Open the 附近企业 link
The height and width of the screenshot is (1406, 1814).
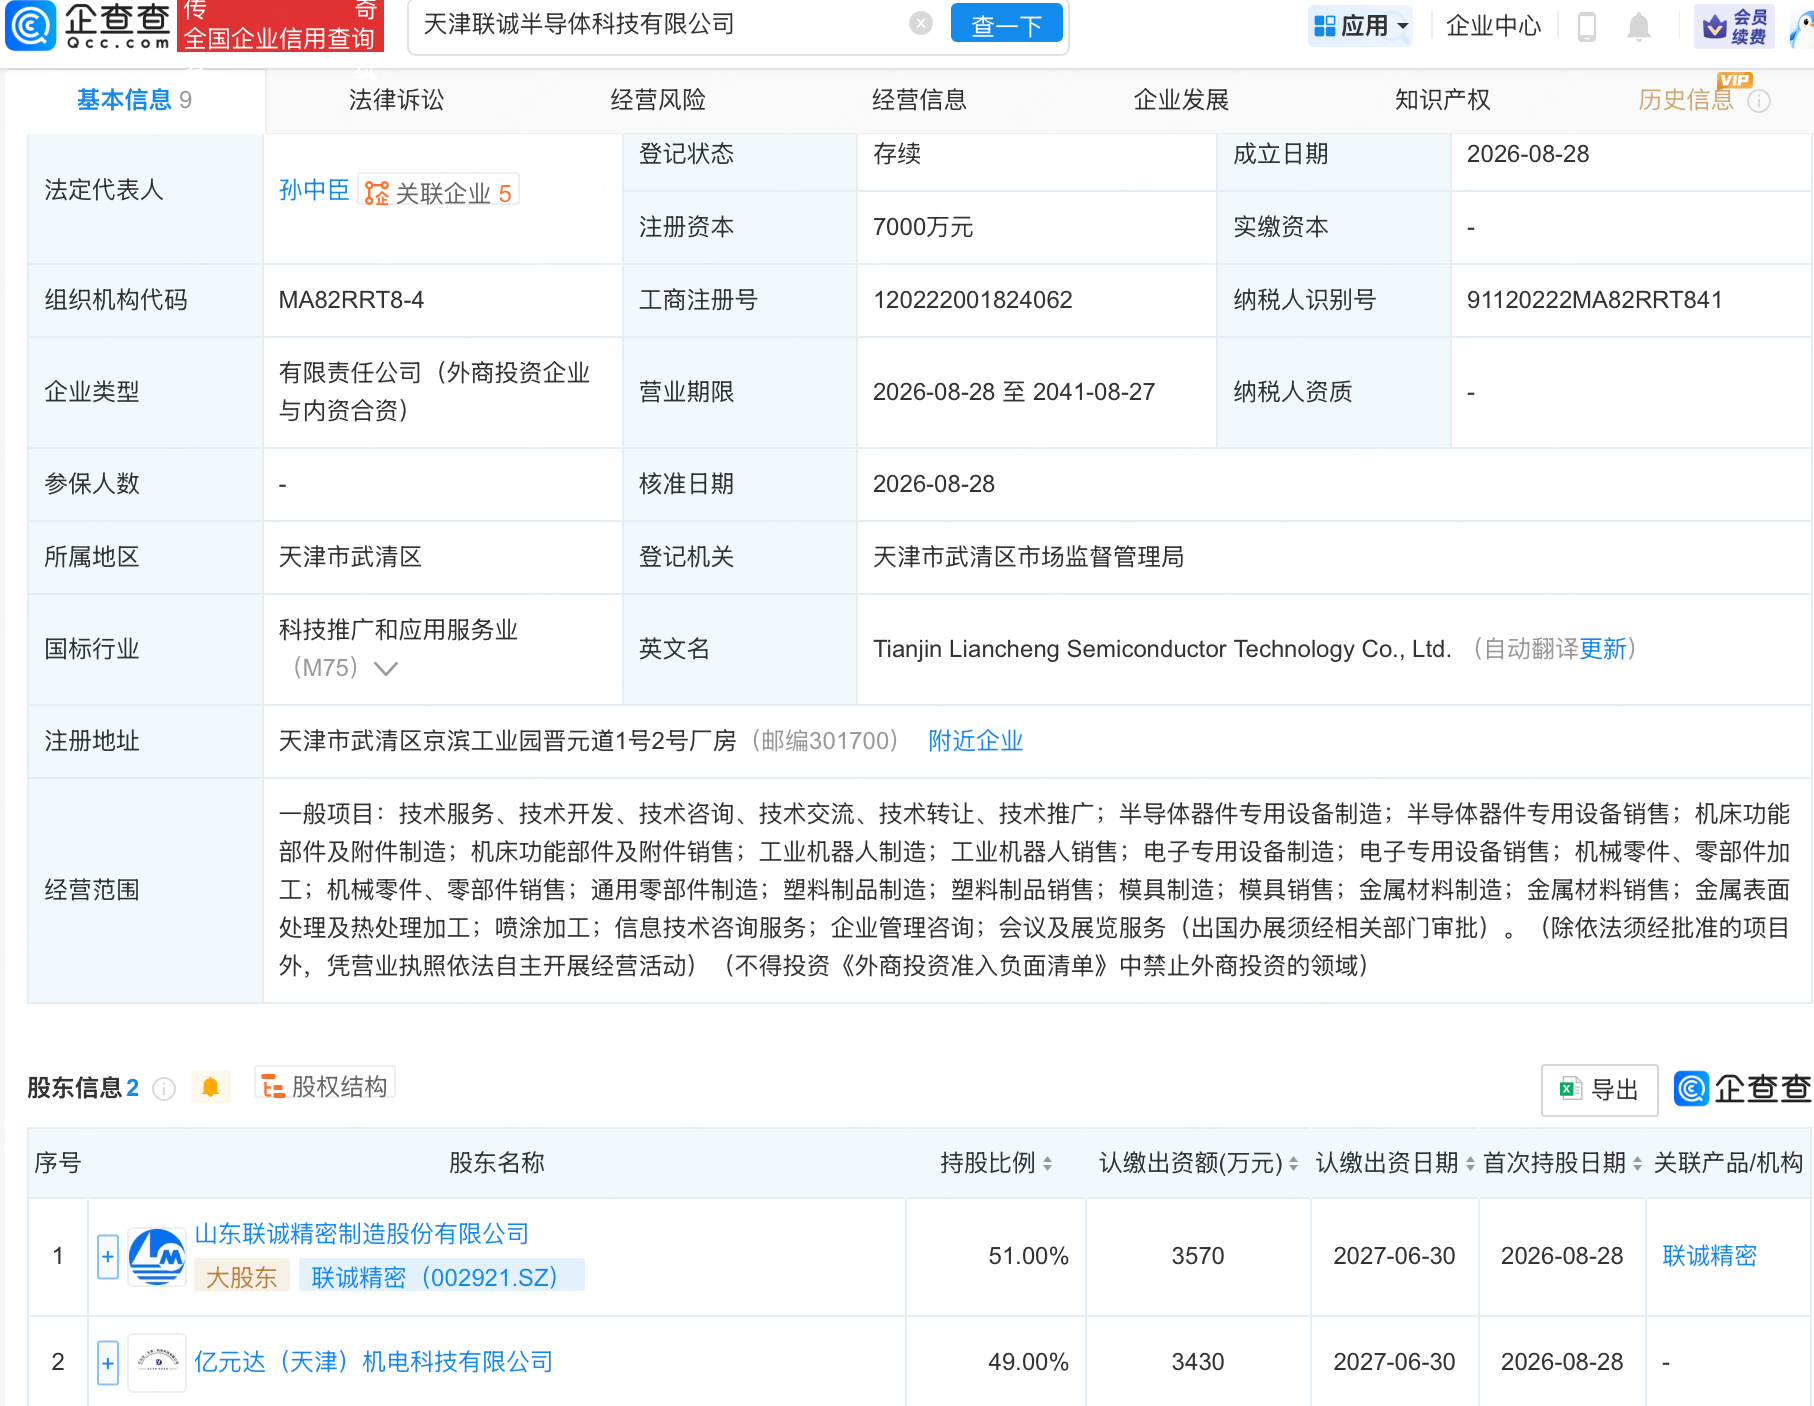point(976,741)
